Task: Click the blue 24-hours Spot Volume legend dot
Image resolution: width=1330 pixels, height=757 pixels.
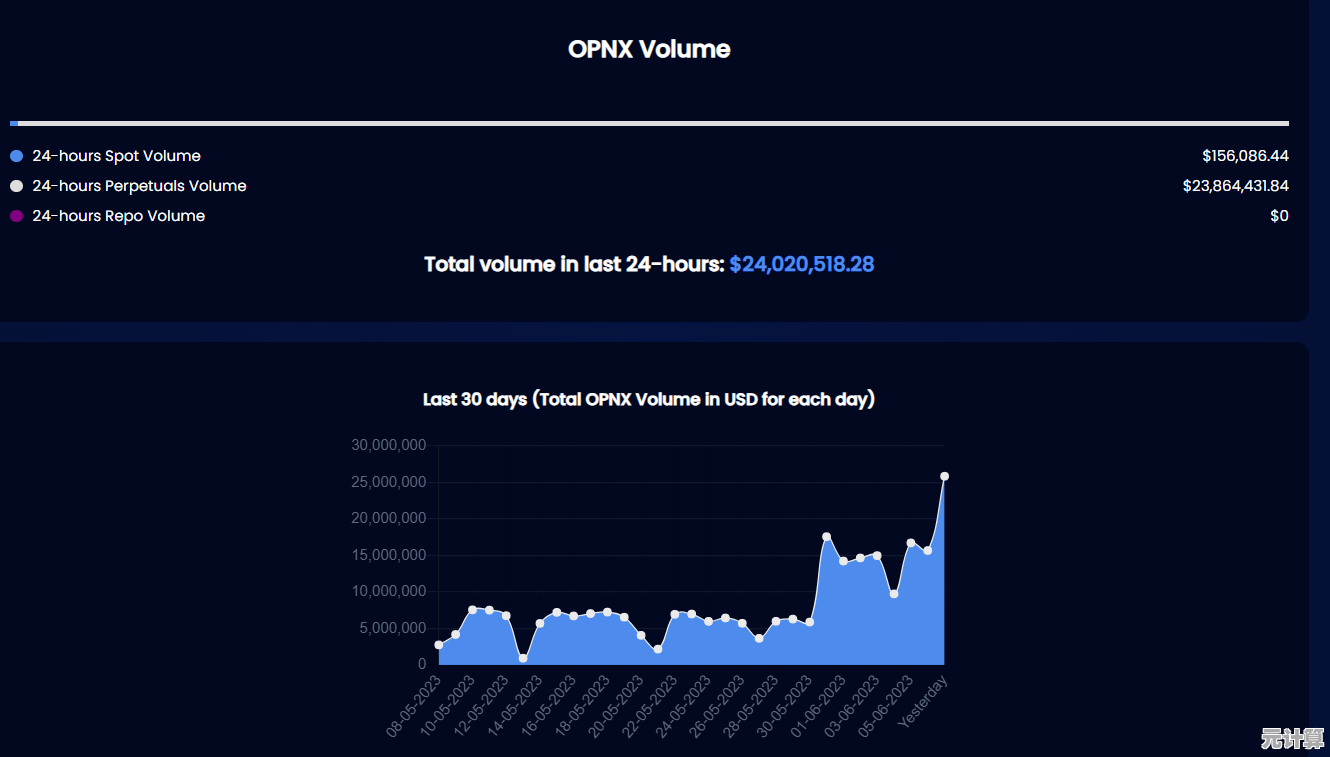Action: pos(16,156)
